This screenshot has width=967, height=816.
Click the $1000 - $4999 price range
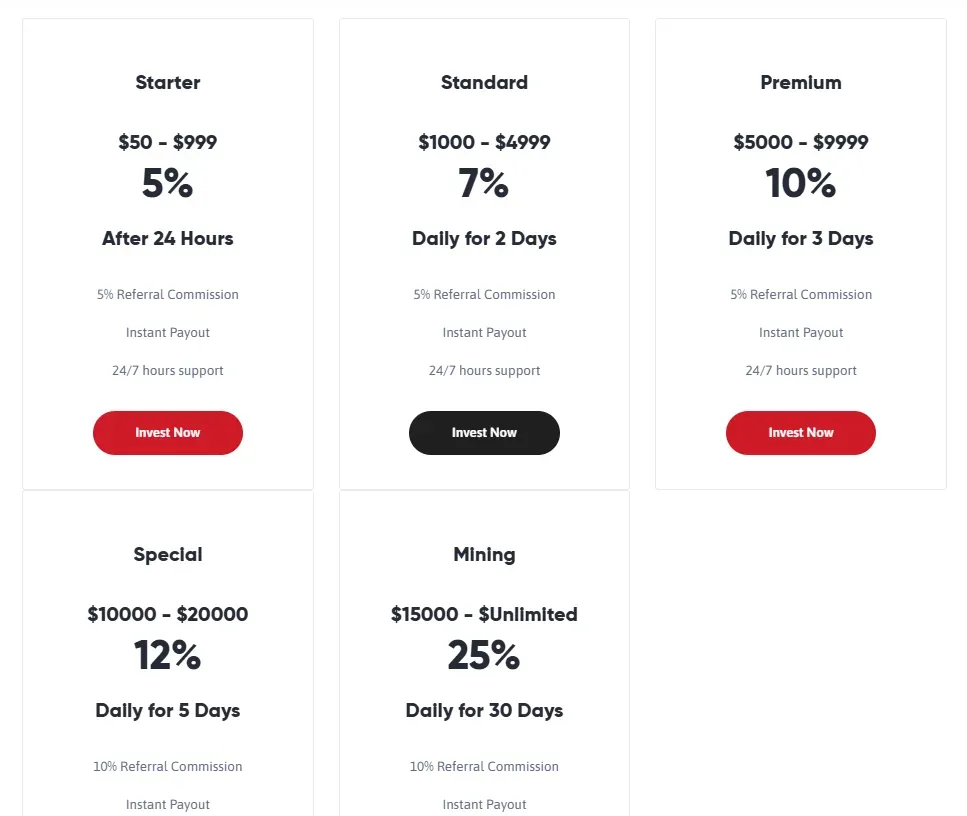pos(484,142)
